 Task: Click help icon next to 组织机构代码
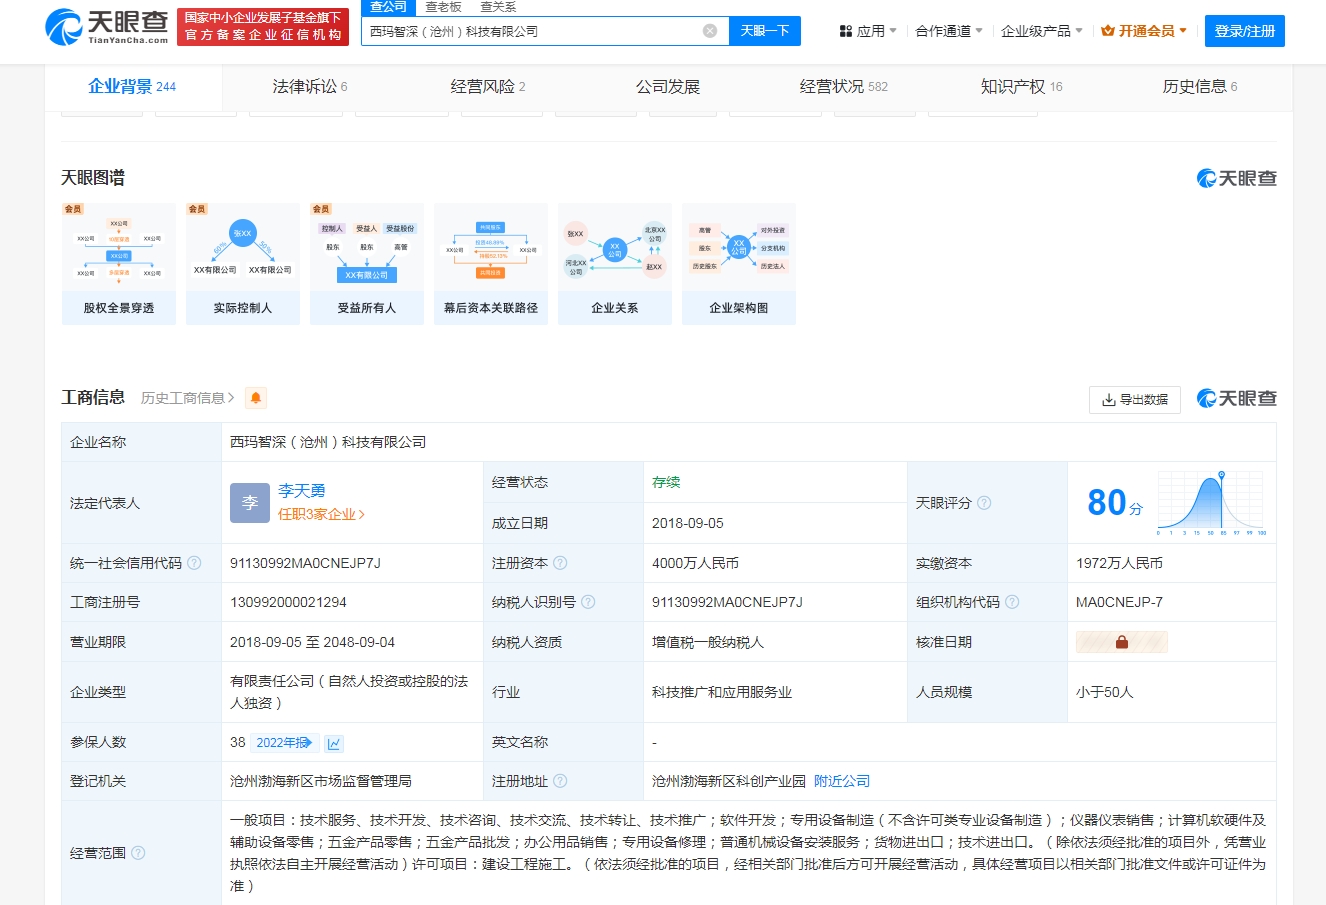pyautogui.click(x=1012, y=602)
